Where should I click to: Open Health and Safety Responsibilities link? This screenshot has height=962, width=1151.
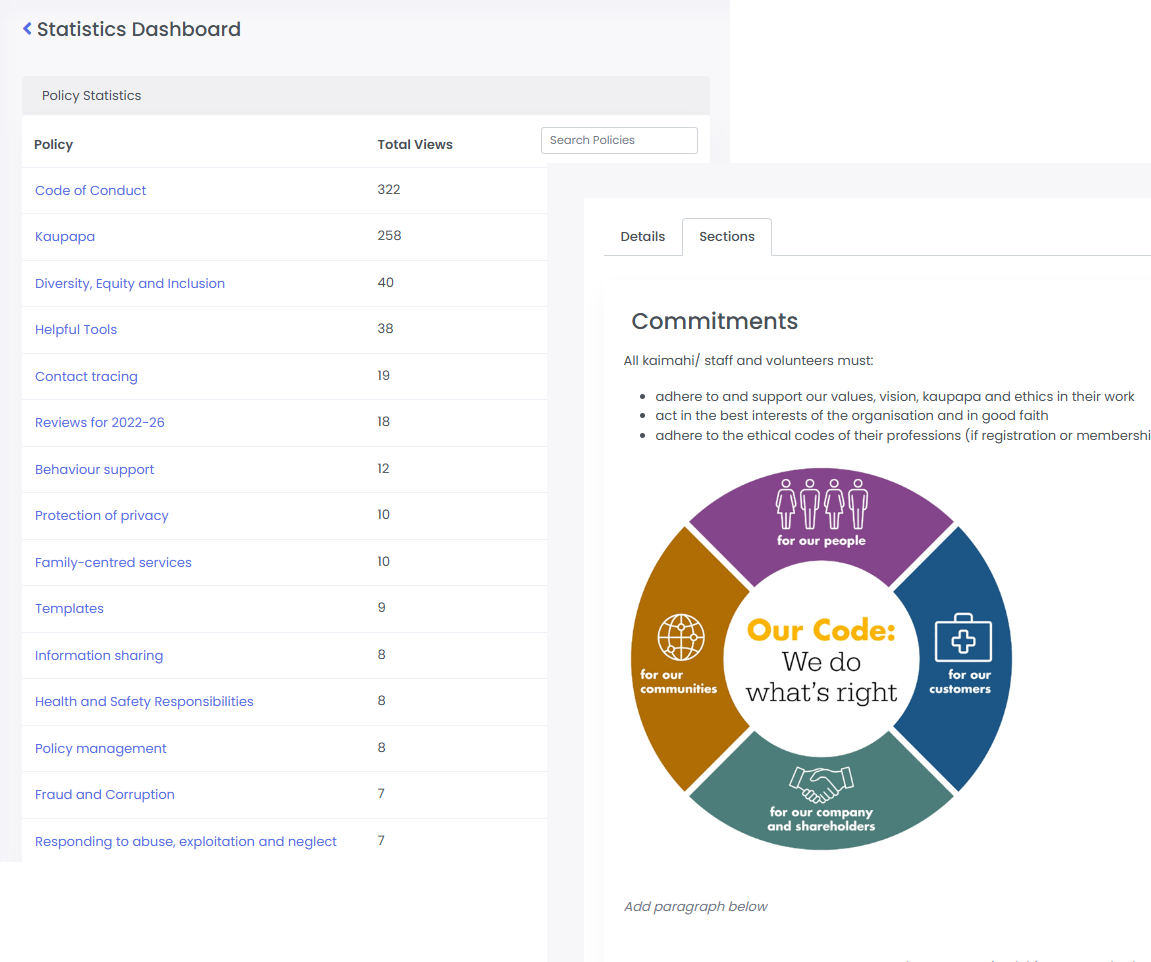point(144,702)
